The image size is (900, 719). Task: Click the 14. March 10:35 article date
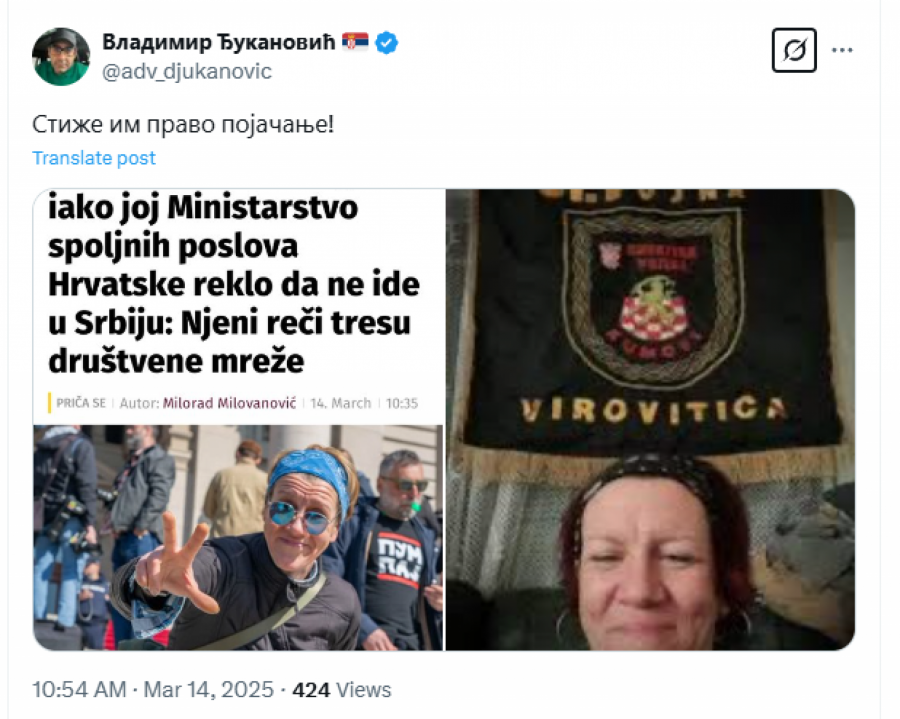point(364,403)
